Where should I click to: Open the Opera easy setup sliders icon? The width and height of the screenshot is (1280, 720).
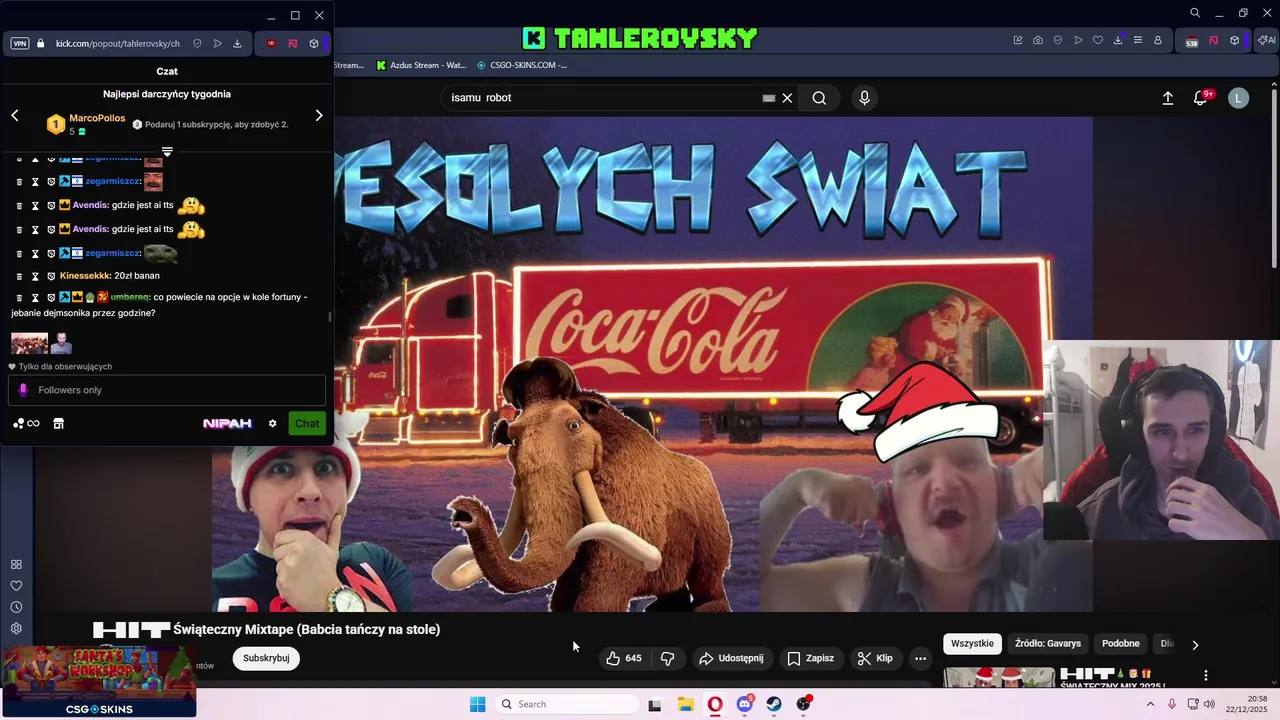point(1138,40)
